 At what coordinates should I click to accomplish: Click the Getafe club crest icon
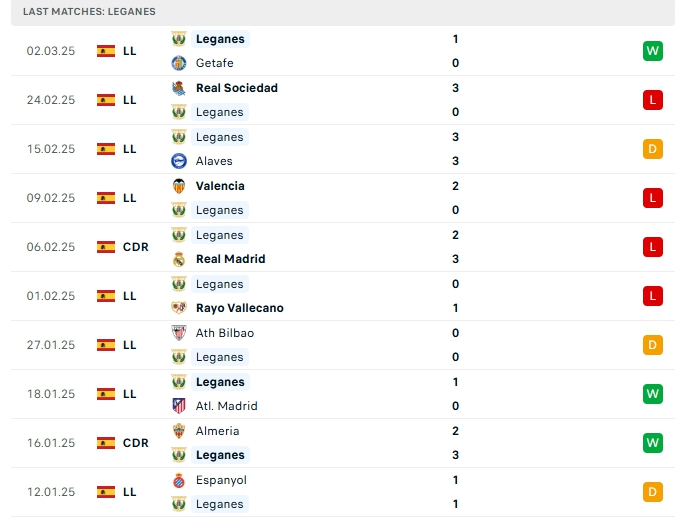point(178,63)
